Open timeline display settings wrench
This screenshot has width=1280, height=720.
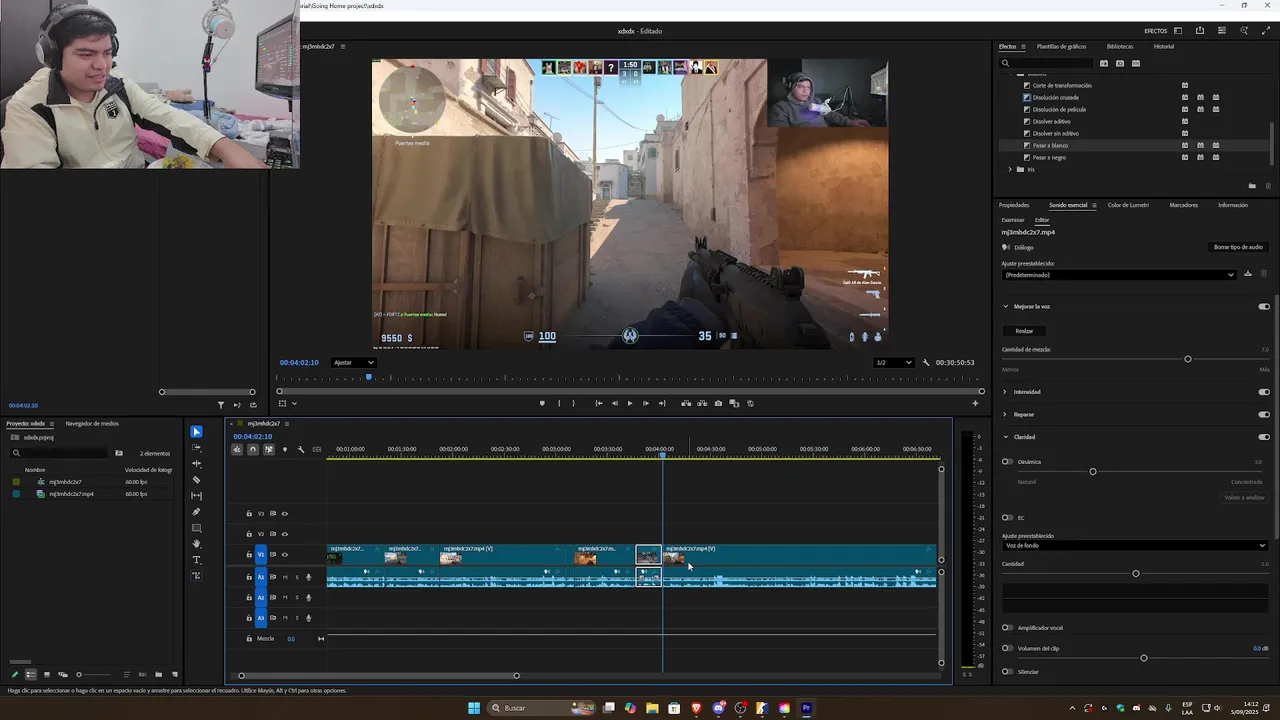point(301,450)
